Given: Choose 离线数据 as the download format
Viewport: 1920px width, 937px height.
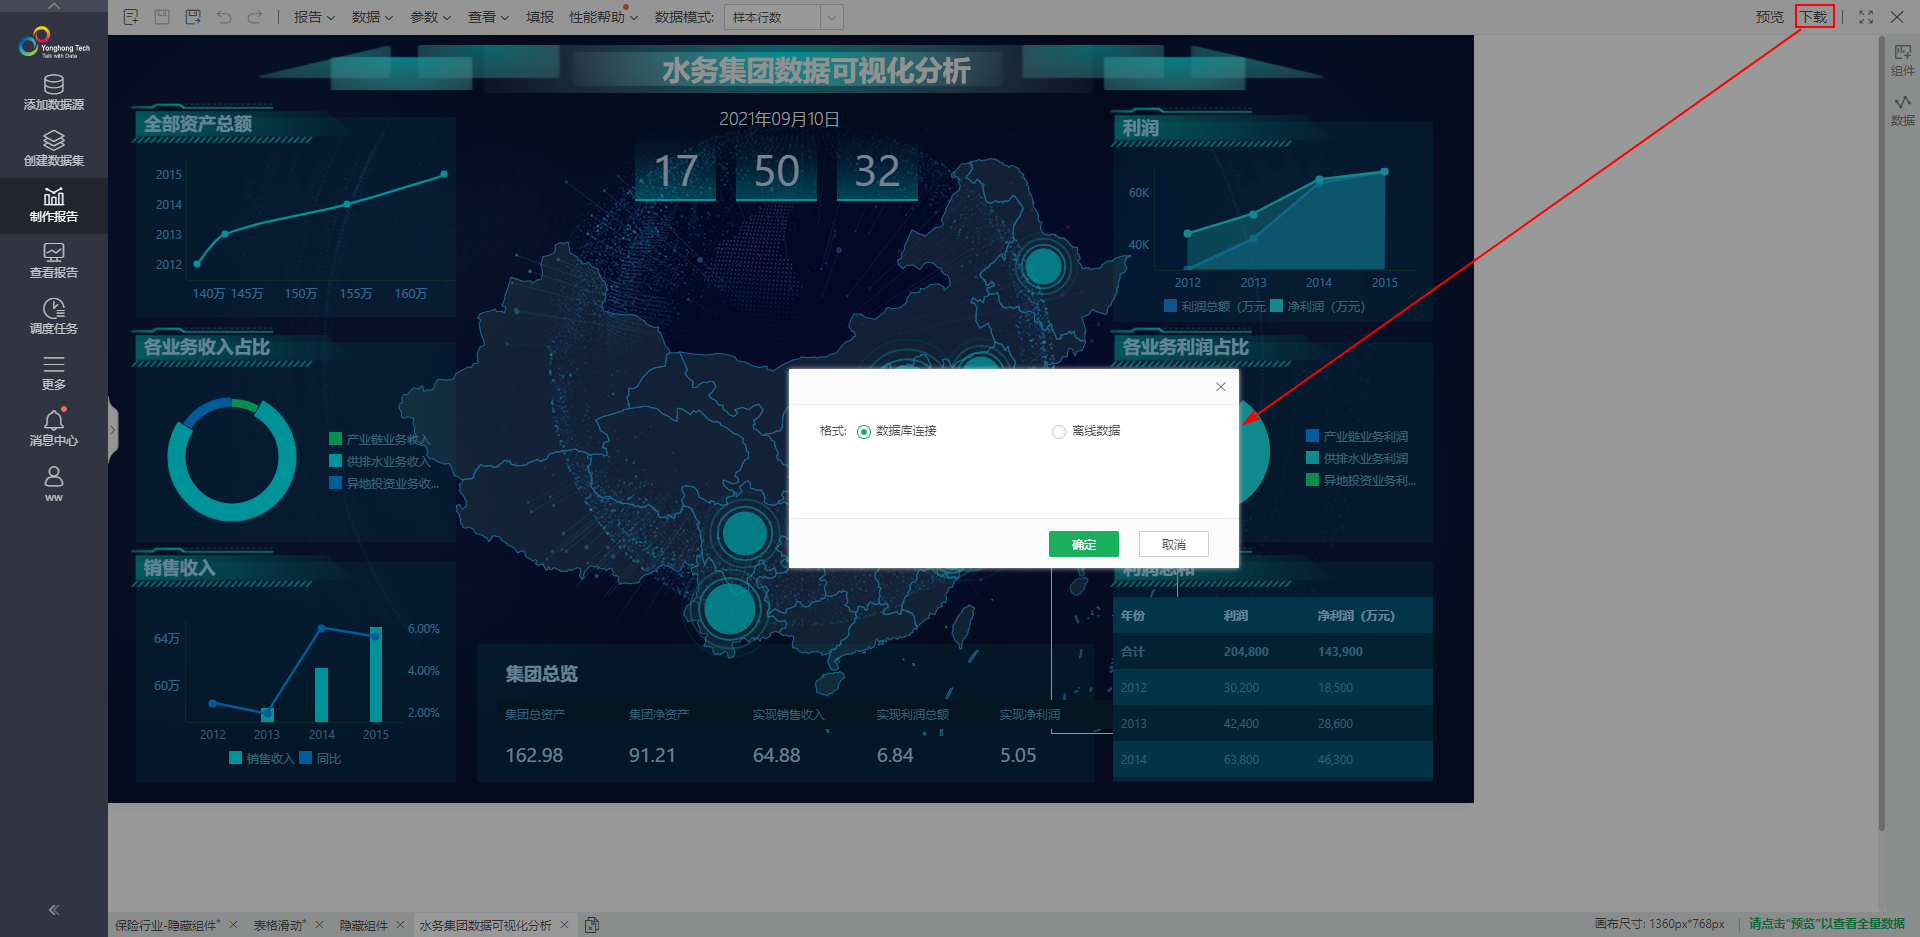Looking at the screenshot, I should [1058, 431].
